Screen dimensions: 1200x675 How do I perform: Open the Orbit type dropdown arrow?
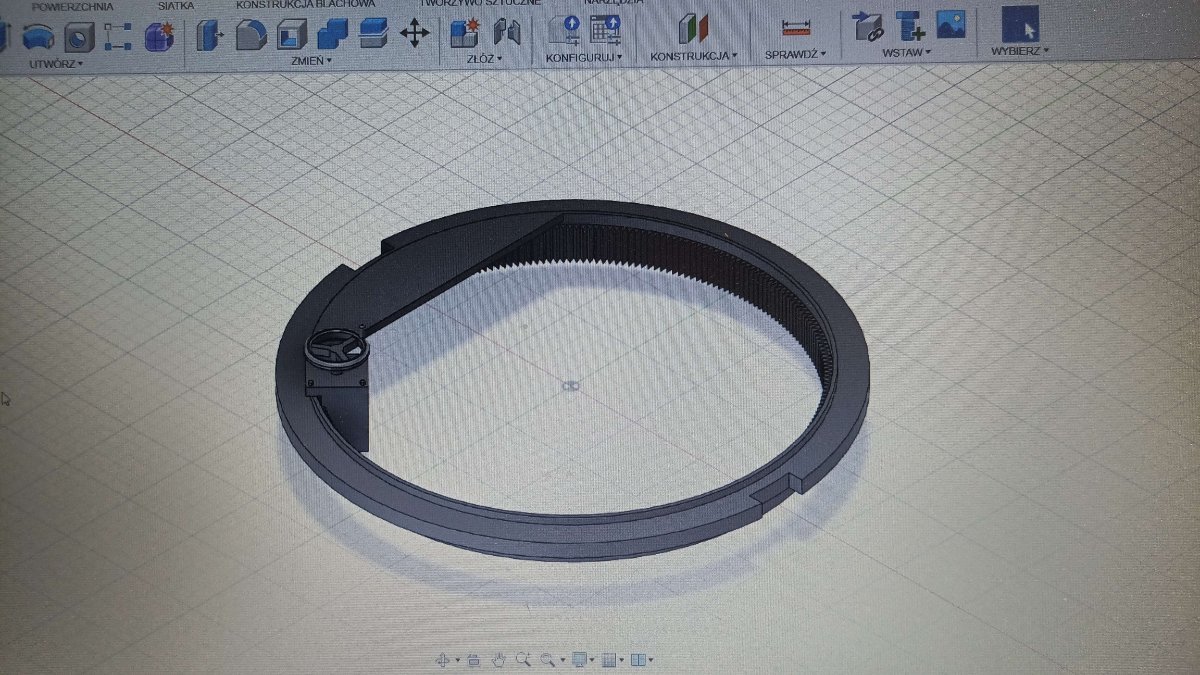pyautogui.click(x=458, y=660)
